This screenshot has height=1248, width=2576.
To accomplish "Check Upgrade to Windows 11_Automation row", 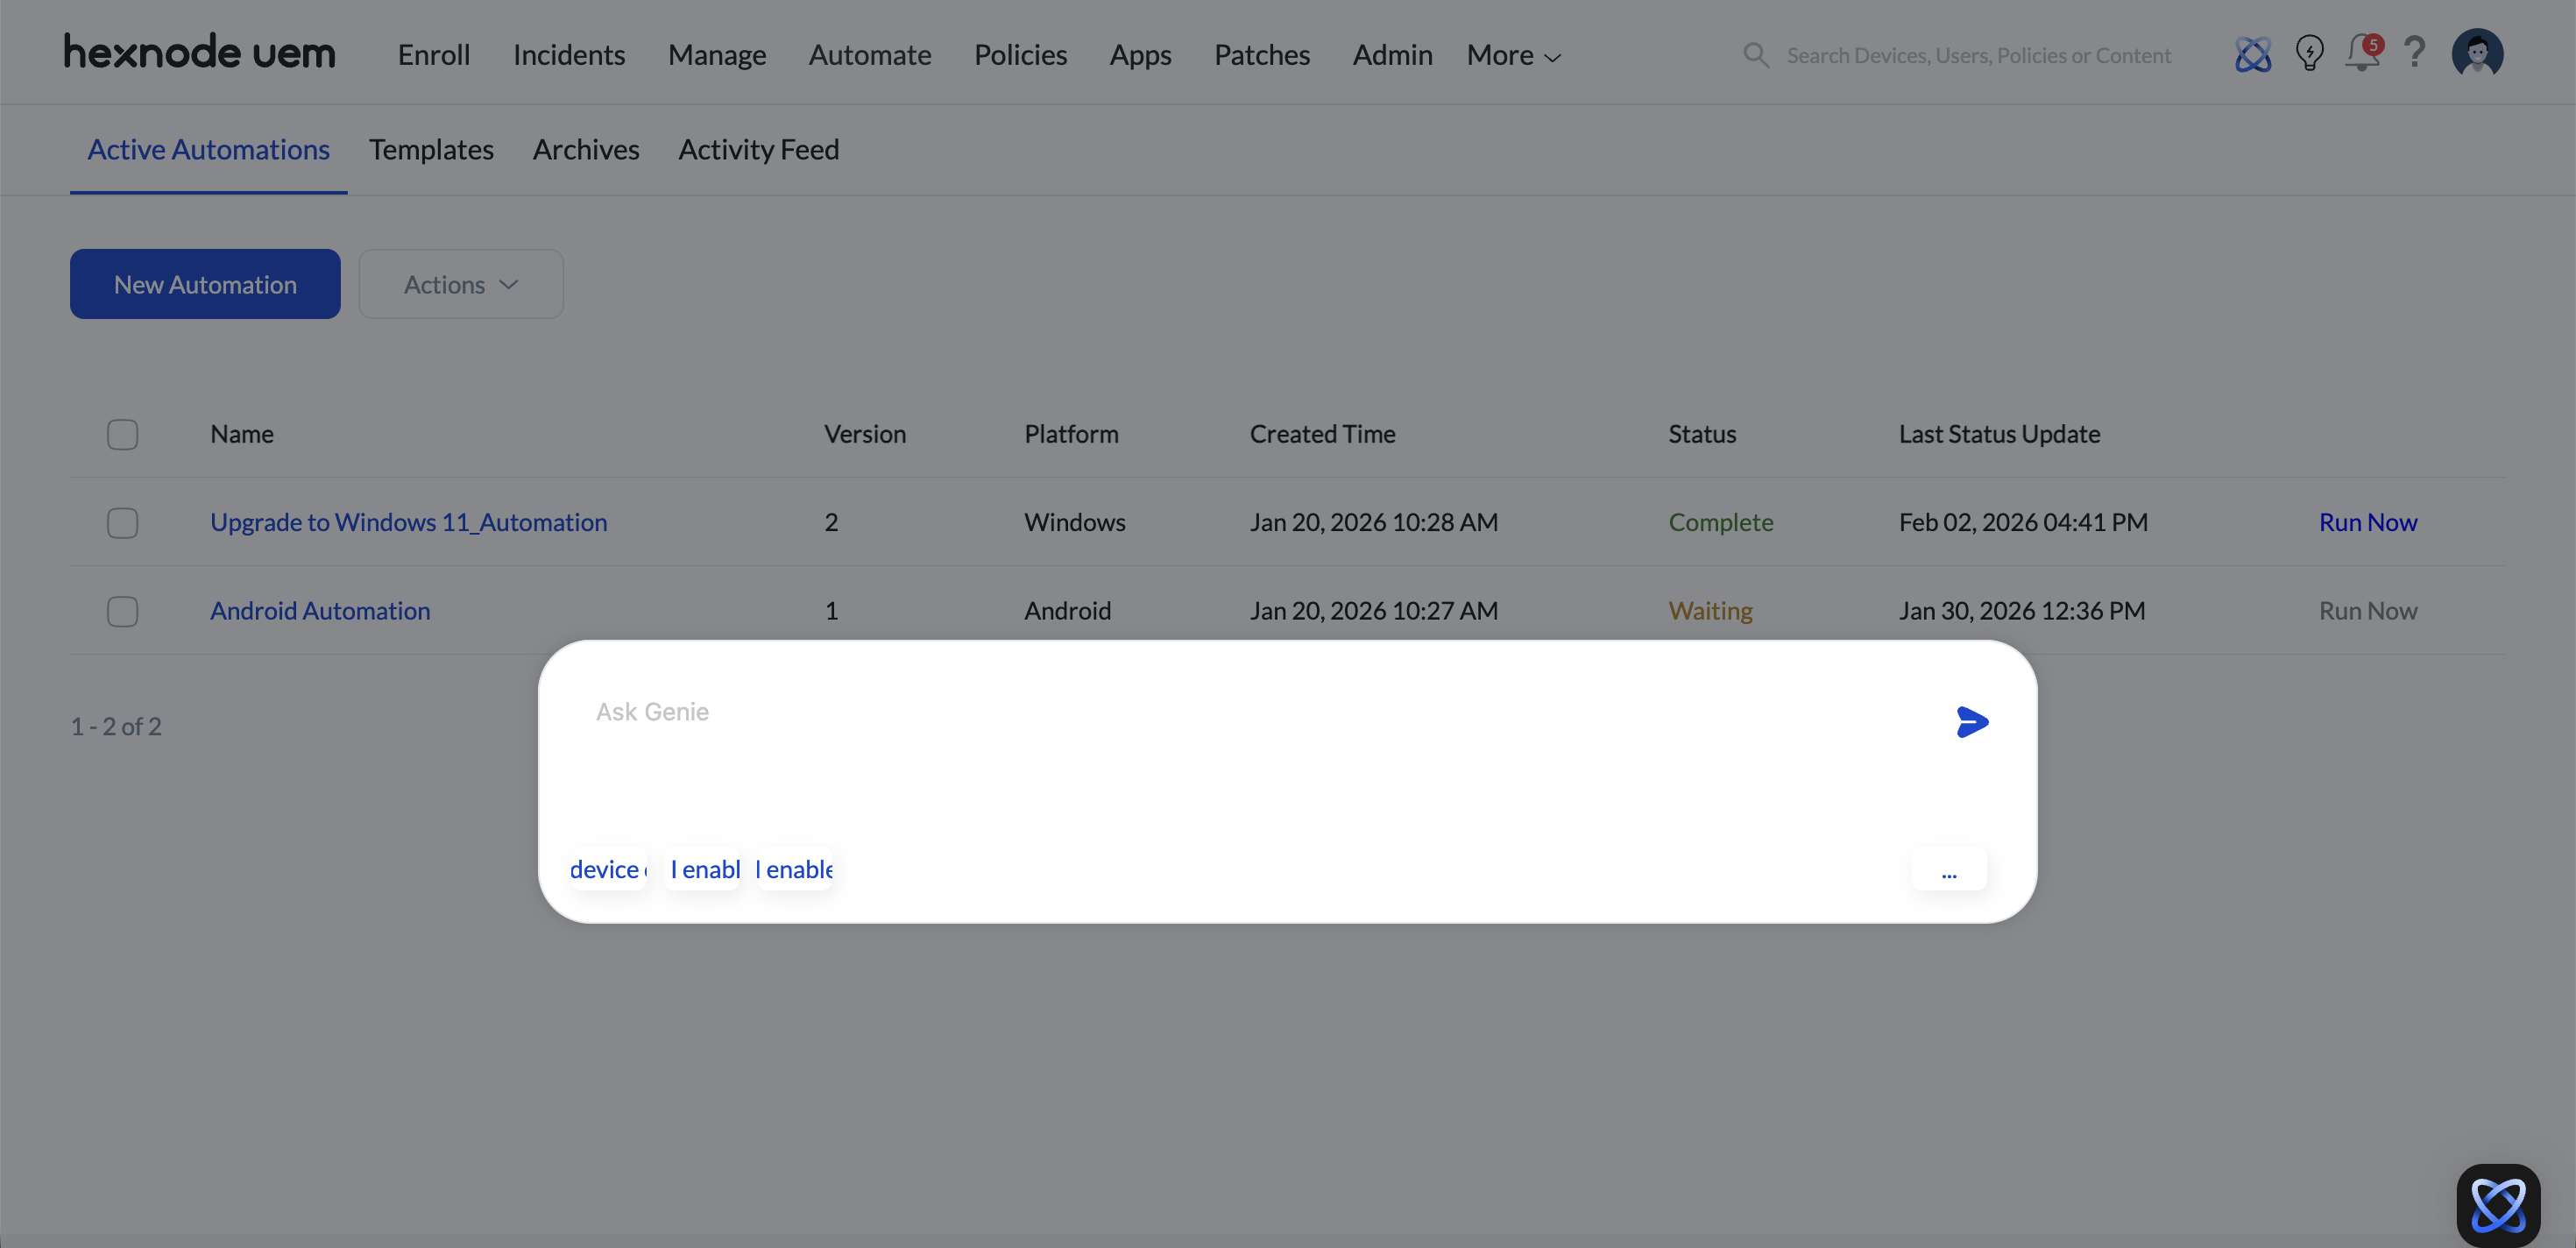I will (x=122, y=522).
